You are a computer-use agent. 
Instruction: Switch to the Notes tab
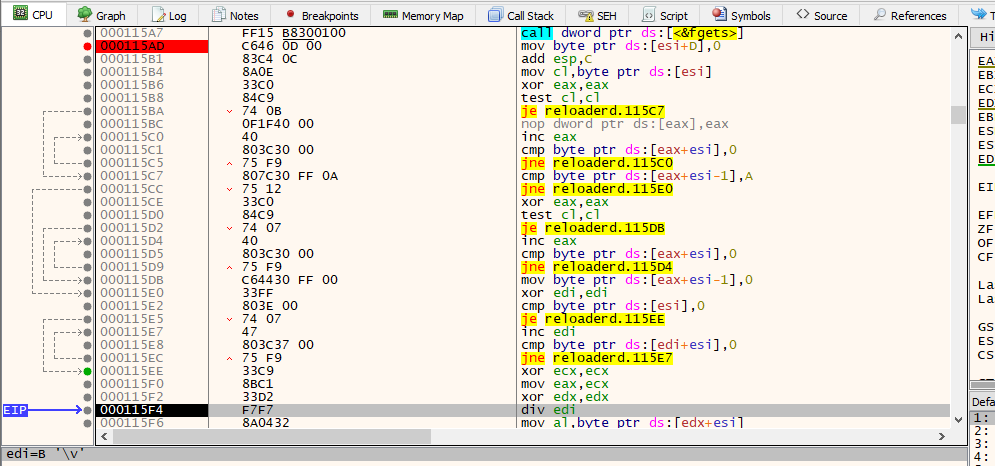click(235, 15)
